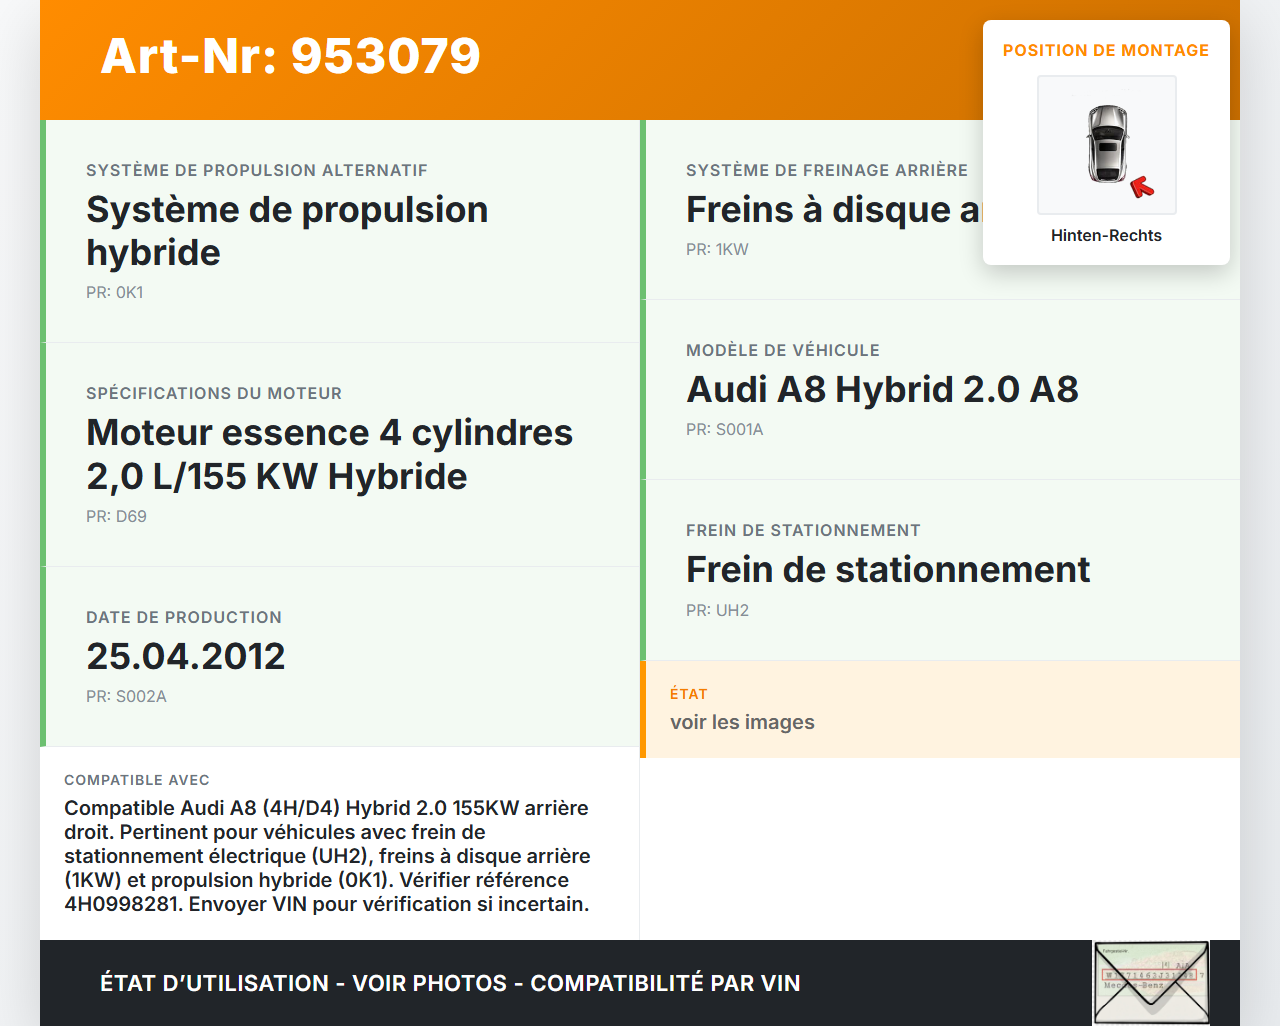The width and height of the screenshot is (1280, 1026).
Task: Click the "COMPATIBLE AVEC" label
Action: (x=137, y=780)
